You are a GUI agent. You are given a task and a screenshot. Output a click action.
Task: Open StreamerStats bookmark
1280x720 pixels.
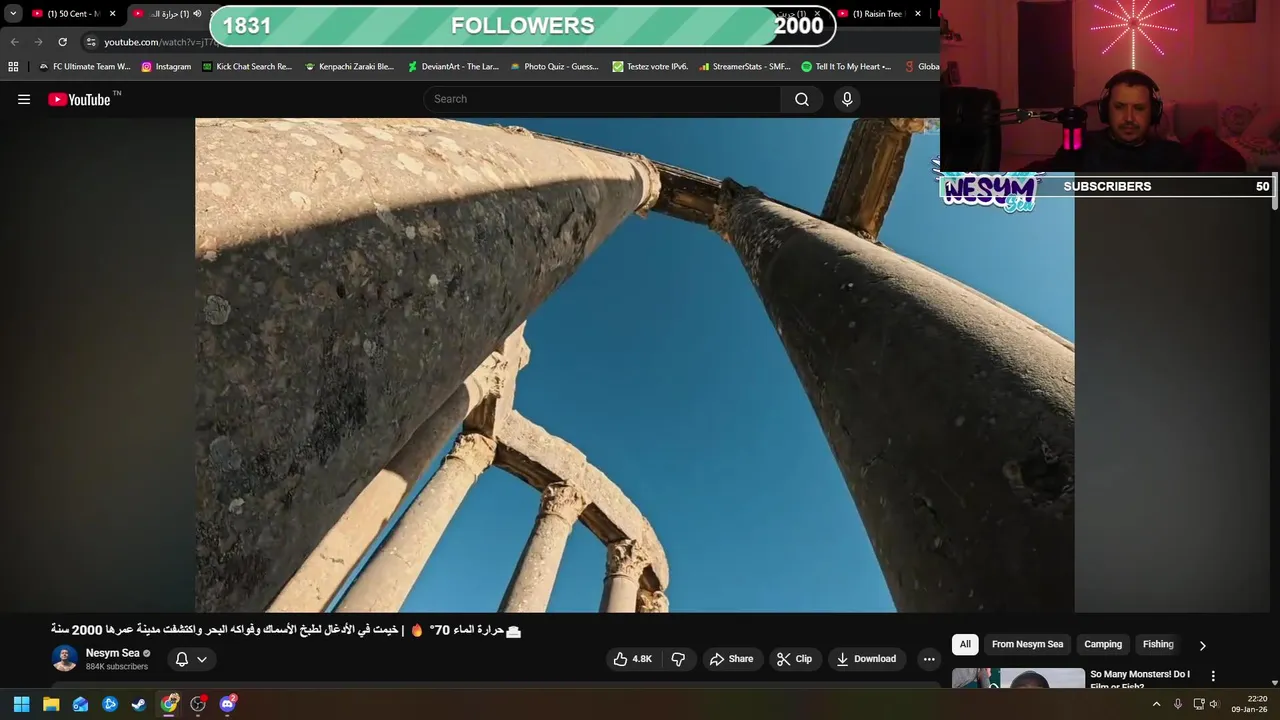click(745, 67)
